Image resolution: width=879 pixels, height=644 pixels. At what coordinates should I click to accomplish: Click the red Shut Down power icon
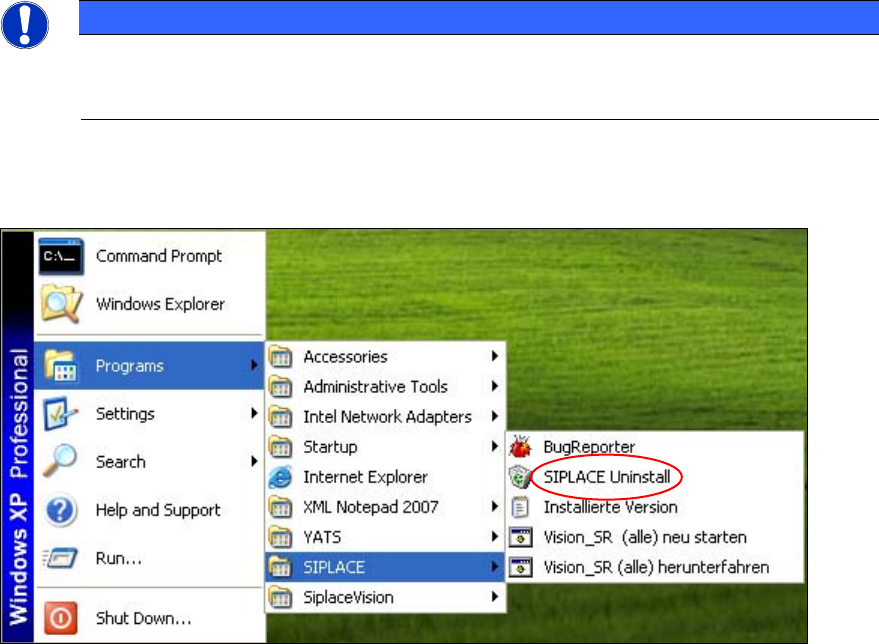[x=61, y=618]
